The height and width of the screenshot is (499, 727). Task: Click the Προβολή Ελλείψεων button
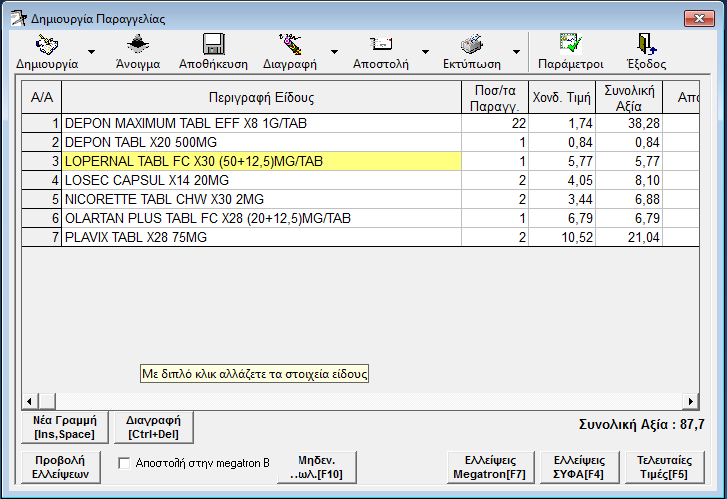61,467
